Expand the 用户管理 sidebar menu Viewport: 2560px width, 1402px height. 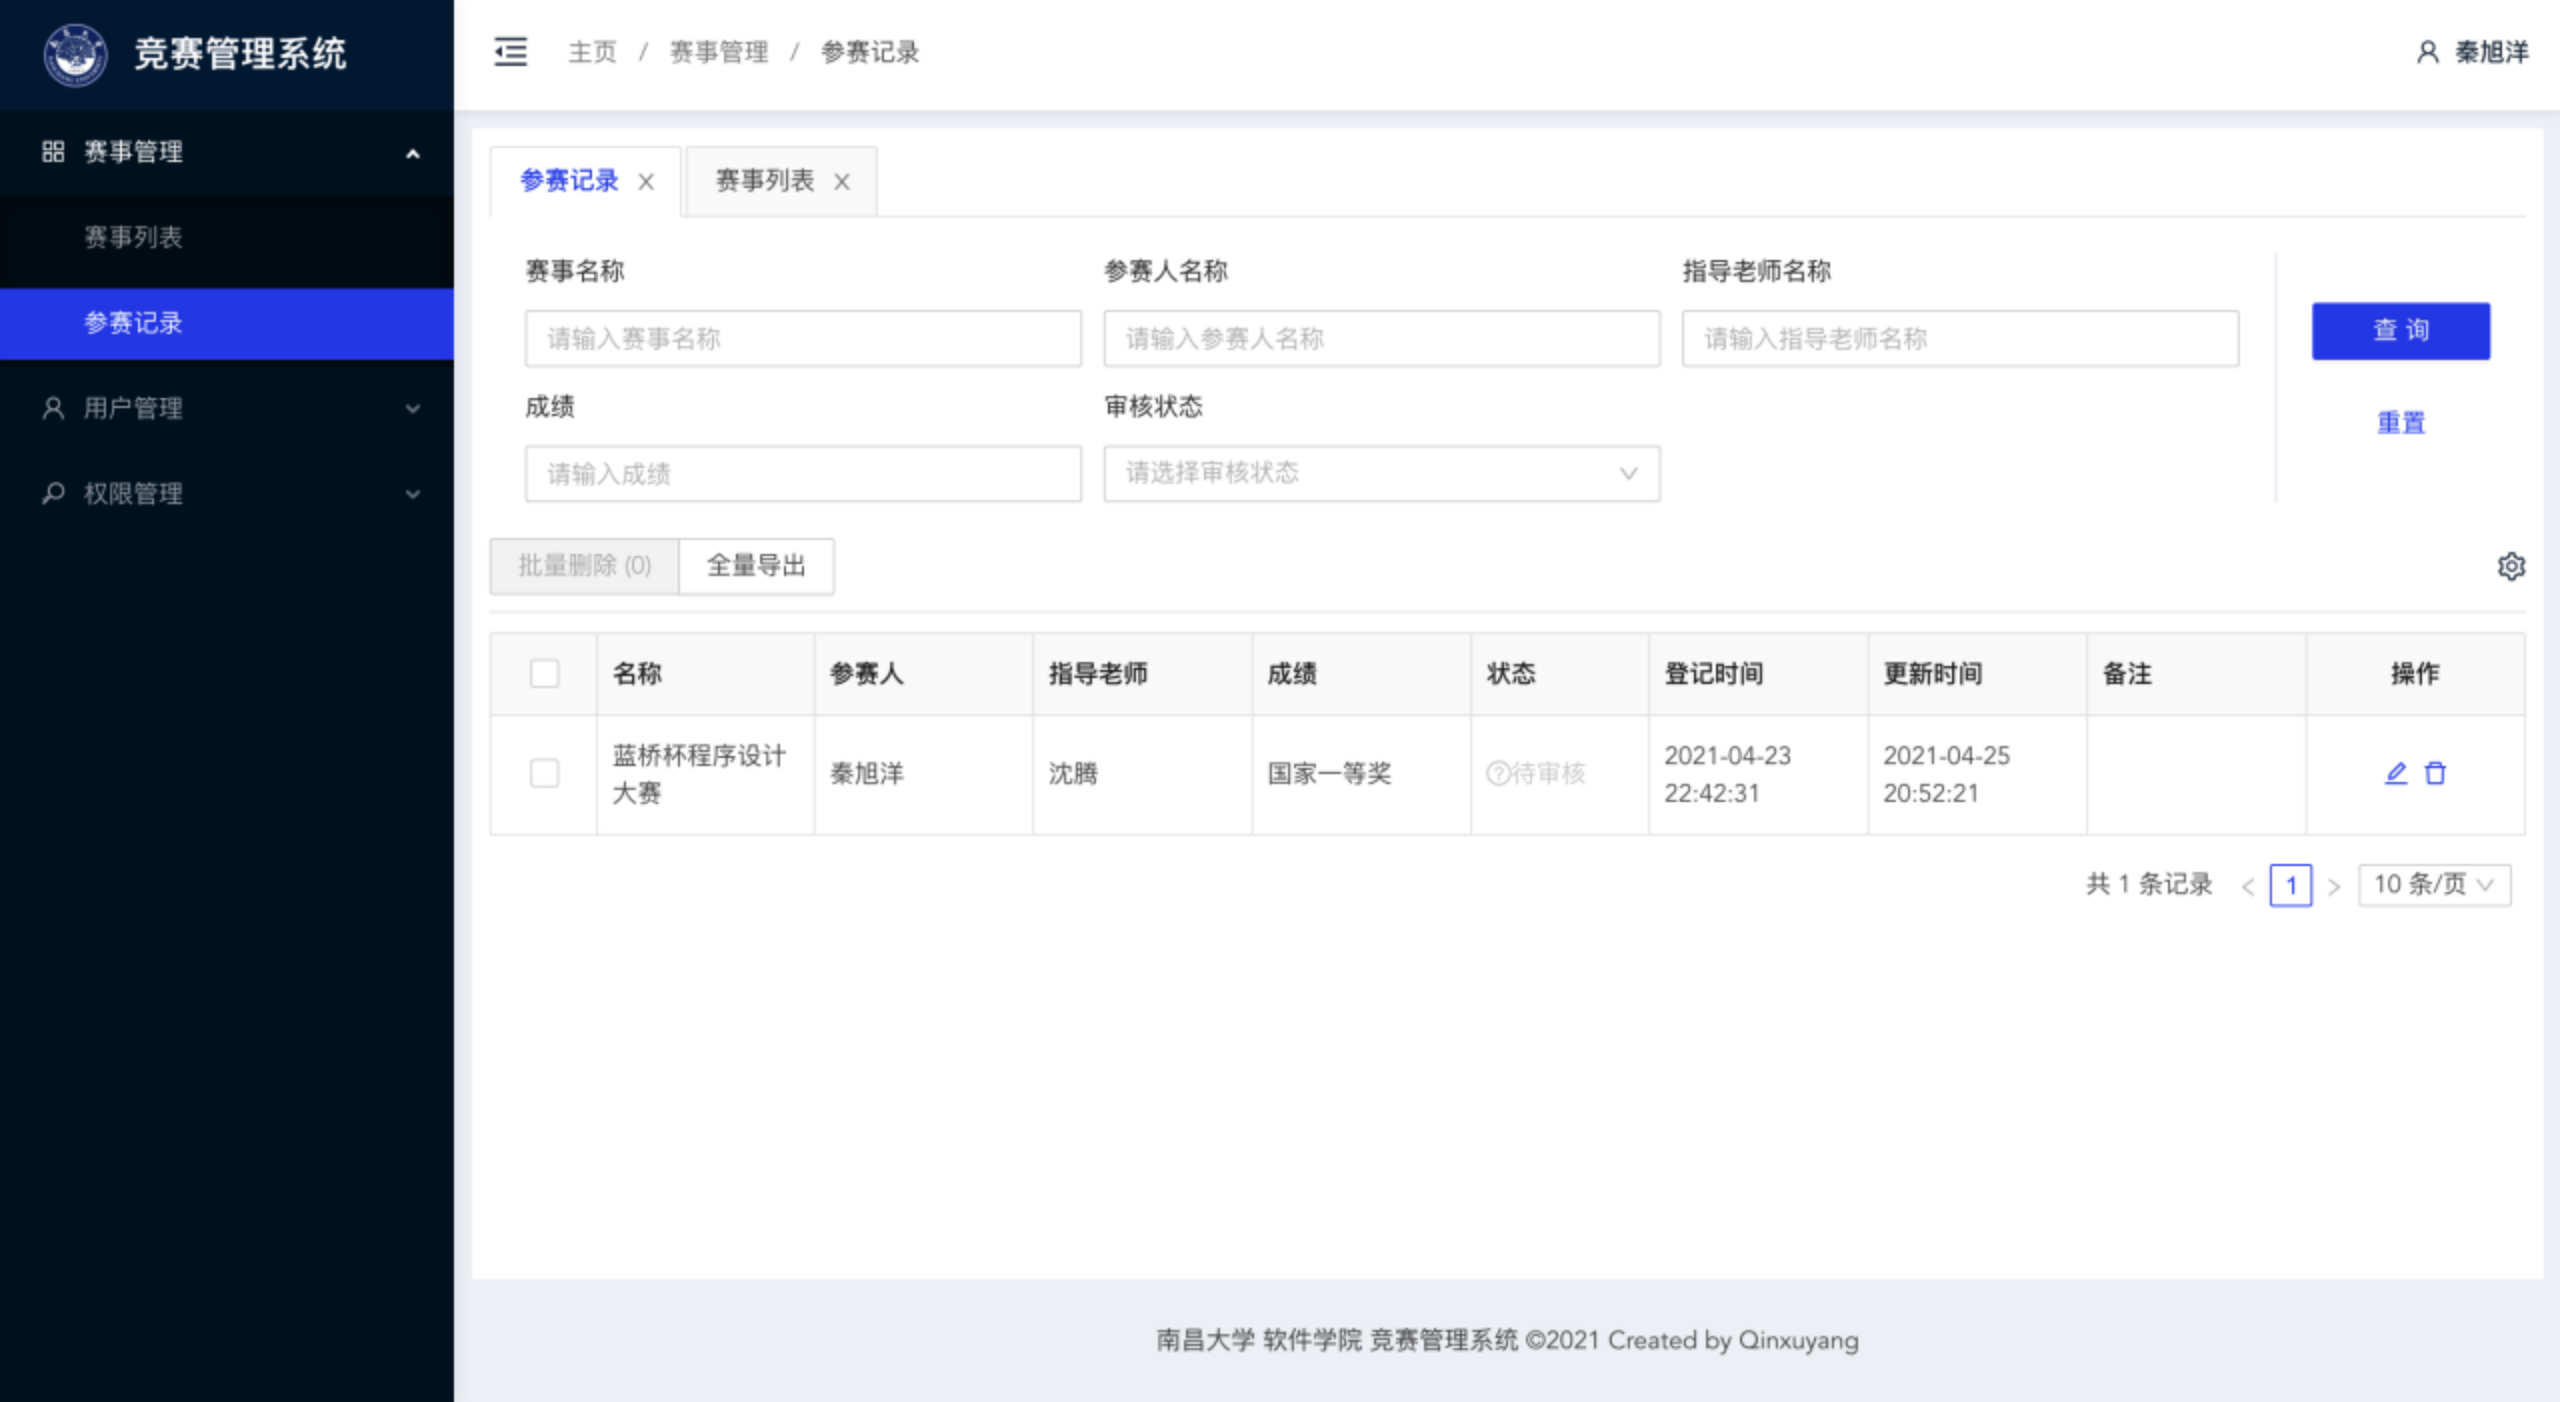coord(226,408)
